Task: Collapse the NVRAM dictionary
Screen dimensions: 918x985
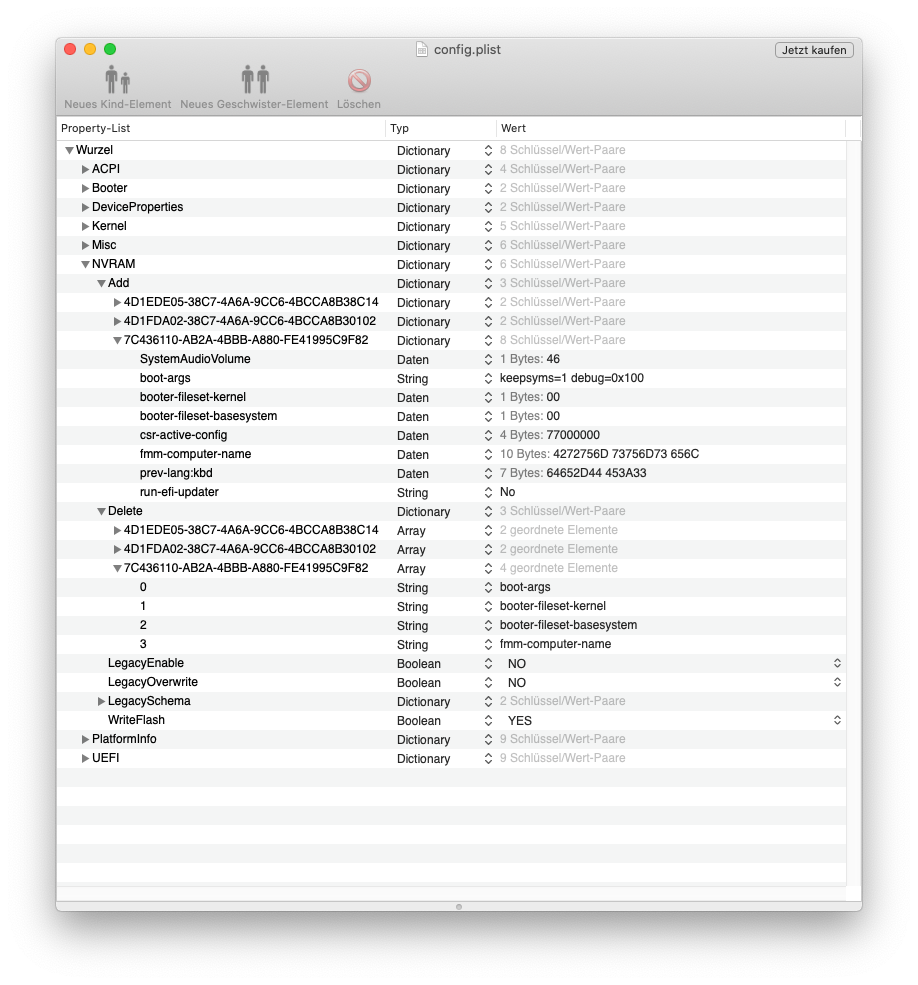Action: pos(85,264)
